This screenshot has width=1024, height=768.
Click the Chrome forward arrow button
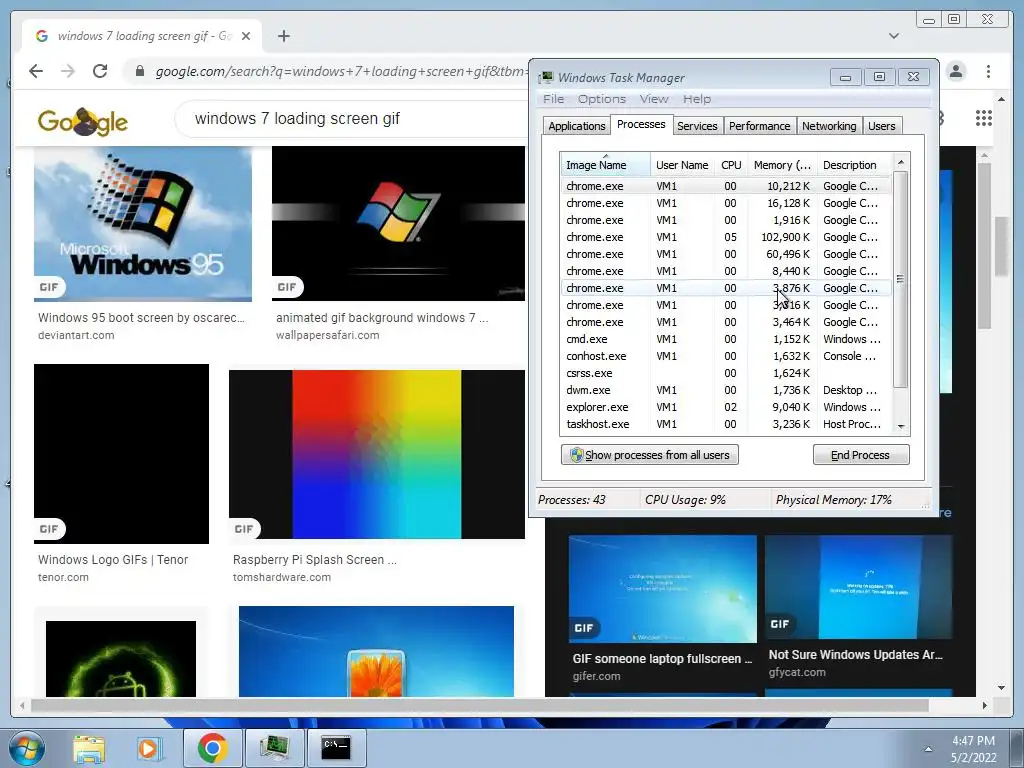[x=68, y=71]
